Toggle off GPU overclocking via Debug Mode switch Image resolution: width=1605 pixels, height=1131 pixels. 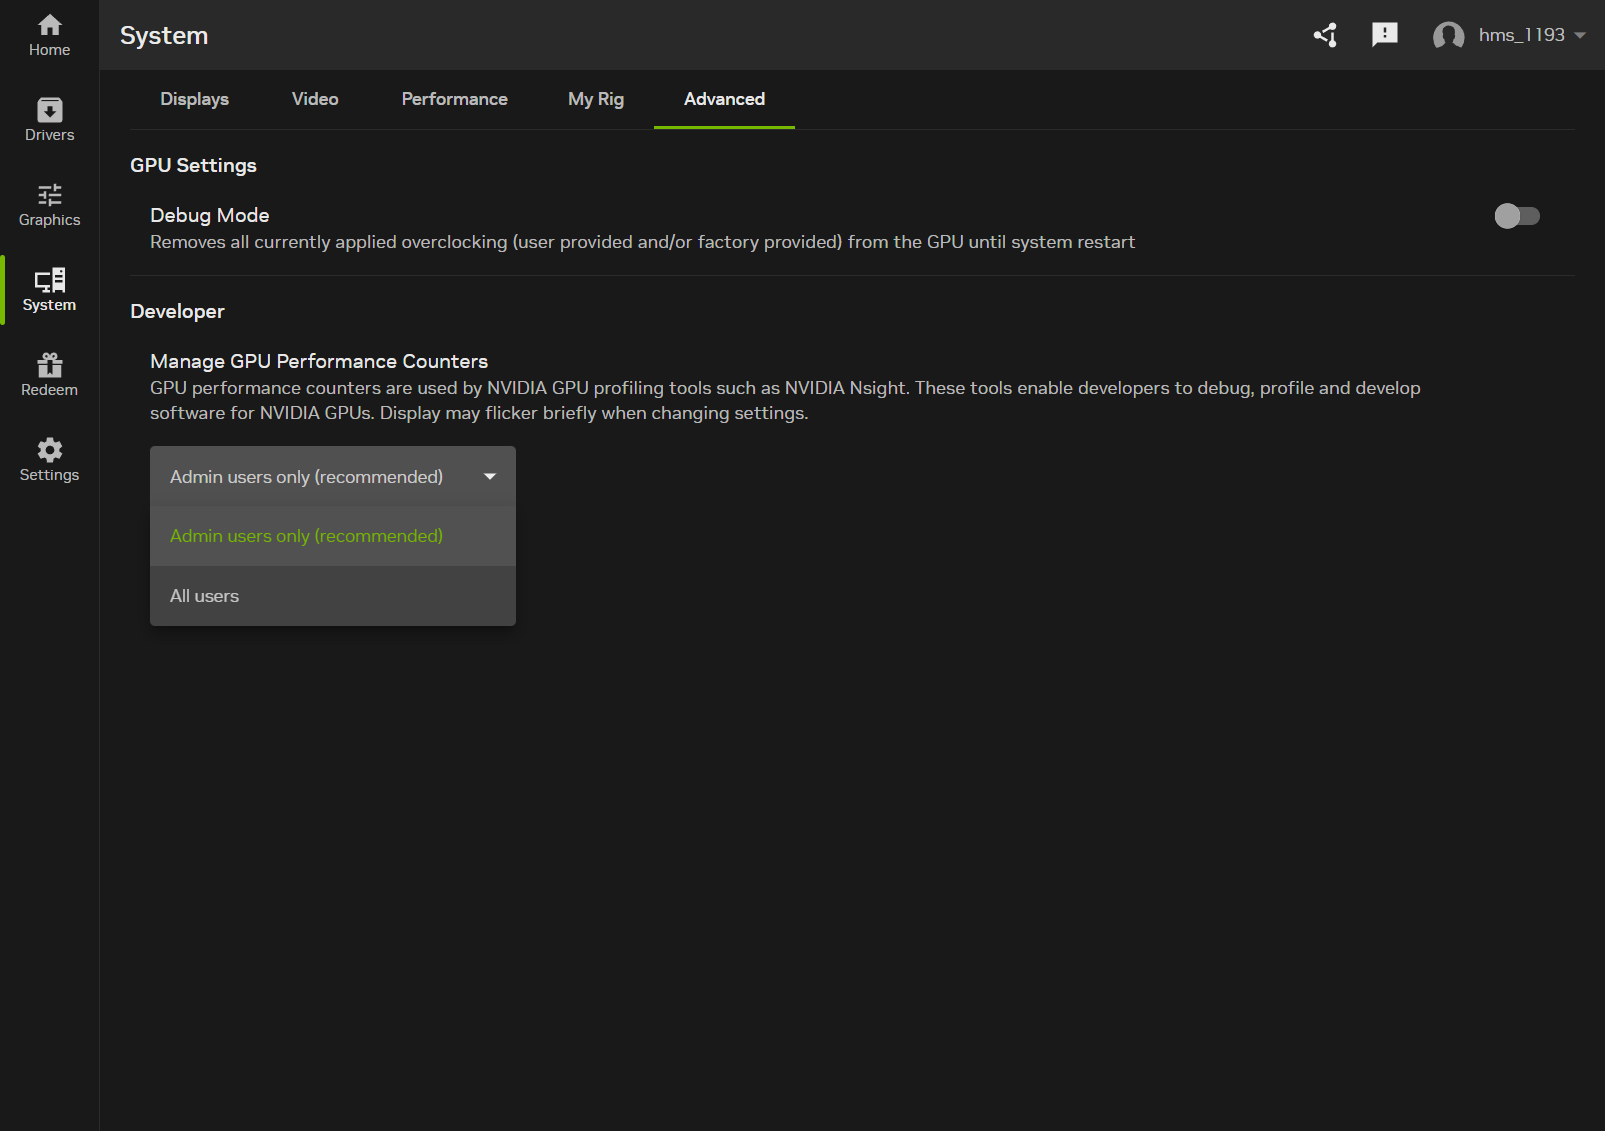tap(1517, 216)
